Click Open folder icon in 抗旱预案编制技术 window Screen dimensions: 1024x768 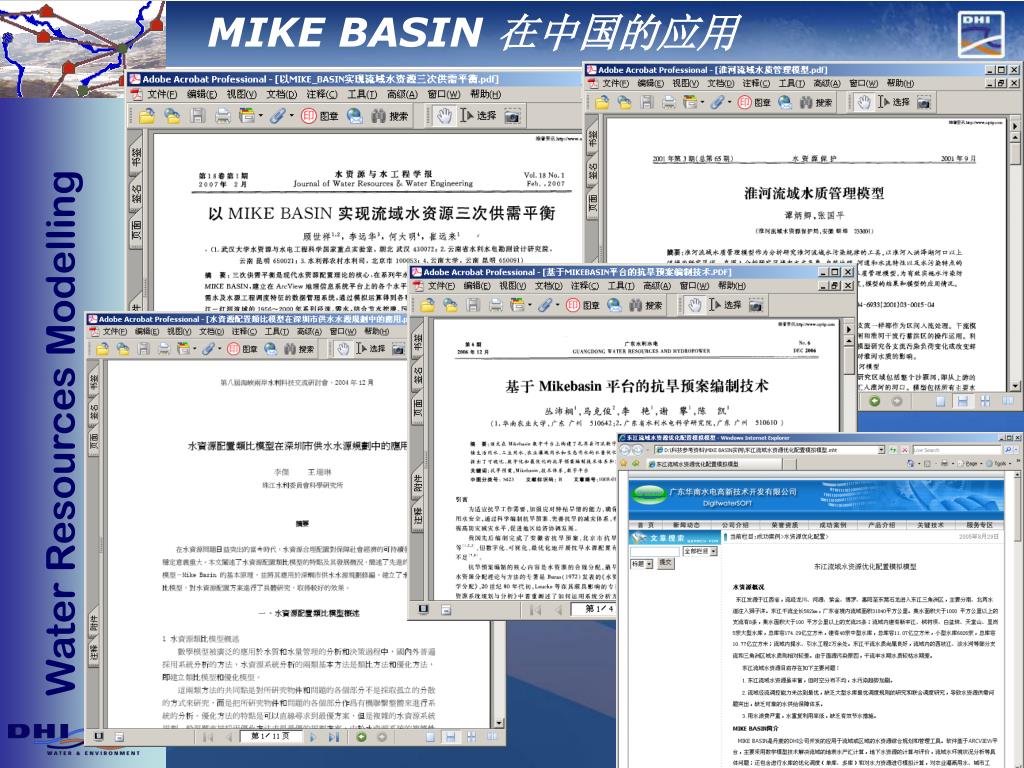coord(428,305)
